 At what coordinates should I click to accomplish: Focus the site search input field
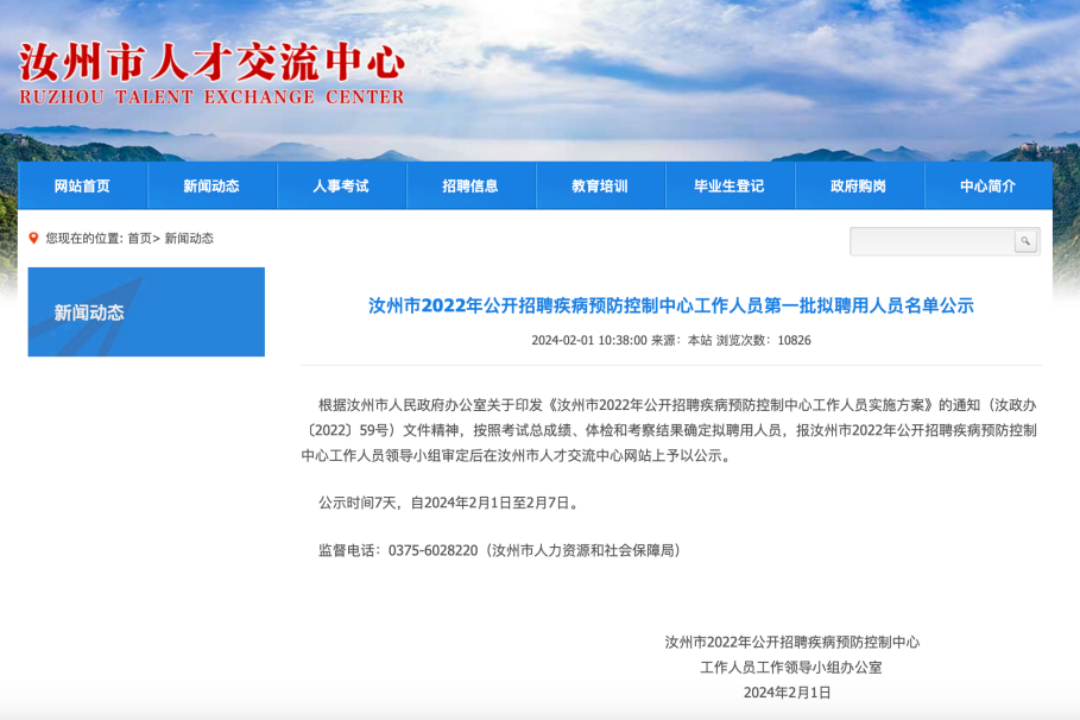pyautogui.click(x=933, y=241)
